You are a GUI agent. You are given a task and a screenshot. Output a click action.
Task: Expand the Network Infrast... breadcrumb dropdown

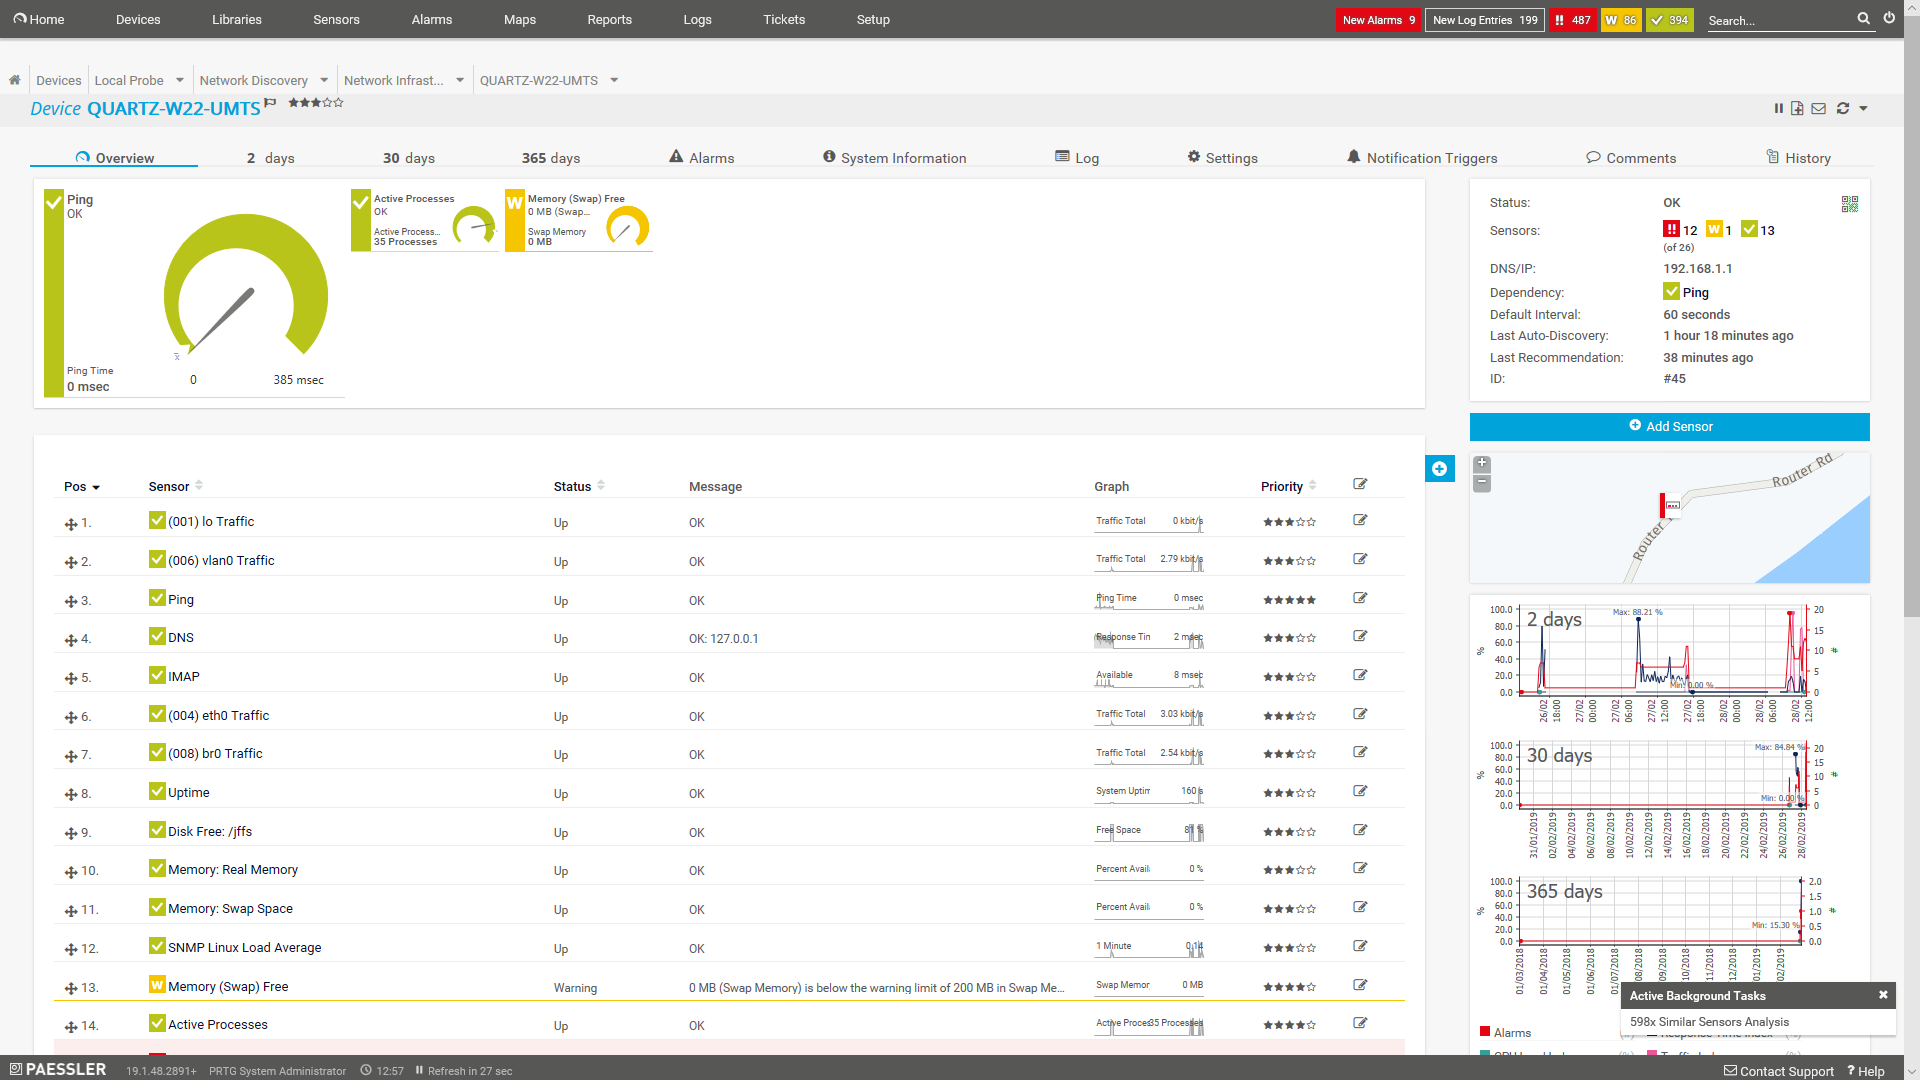pyautogui.click(x=460, y=80)
